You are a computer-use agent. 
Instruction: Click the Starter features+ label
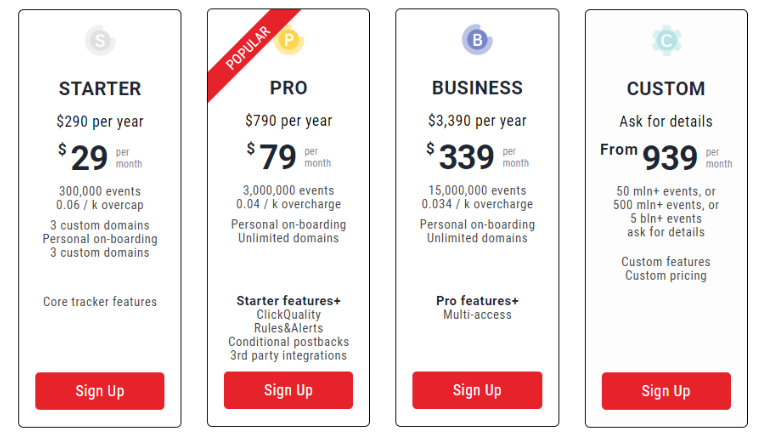coord(289,301)
